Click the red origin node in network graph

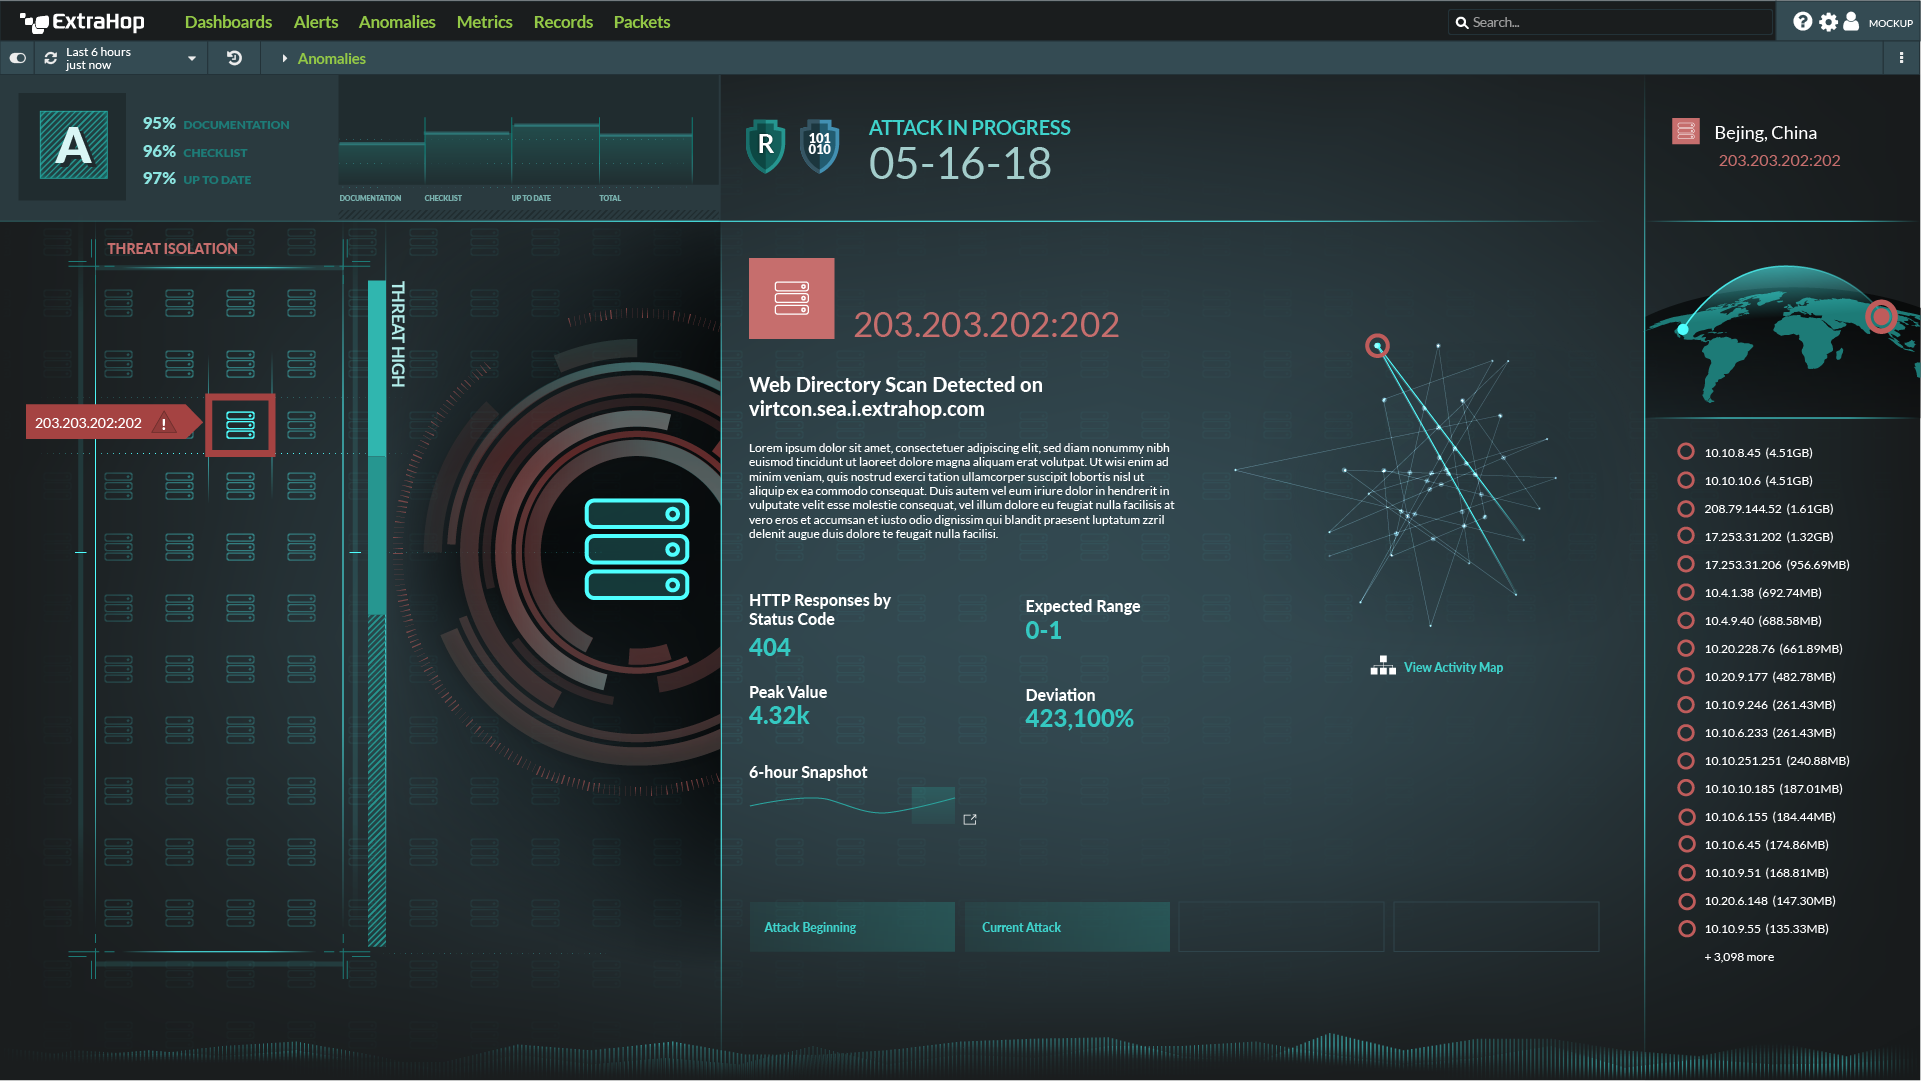coord(1377,346)
